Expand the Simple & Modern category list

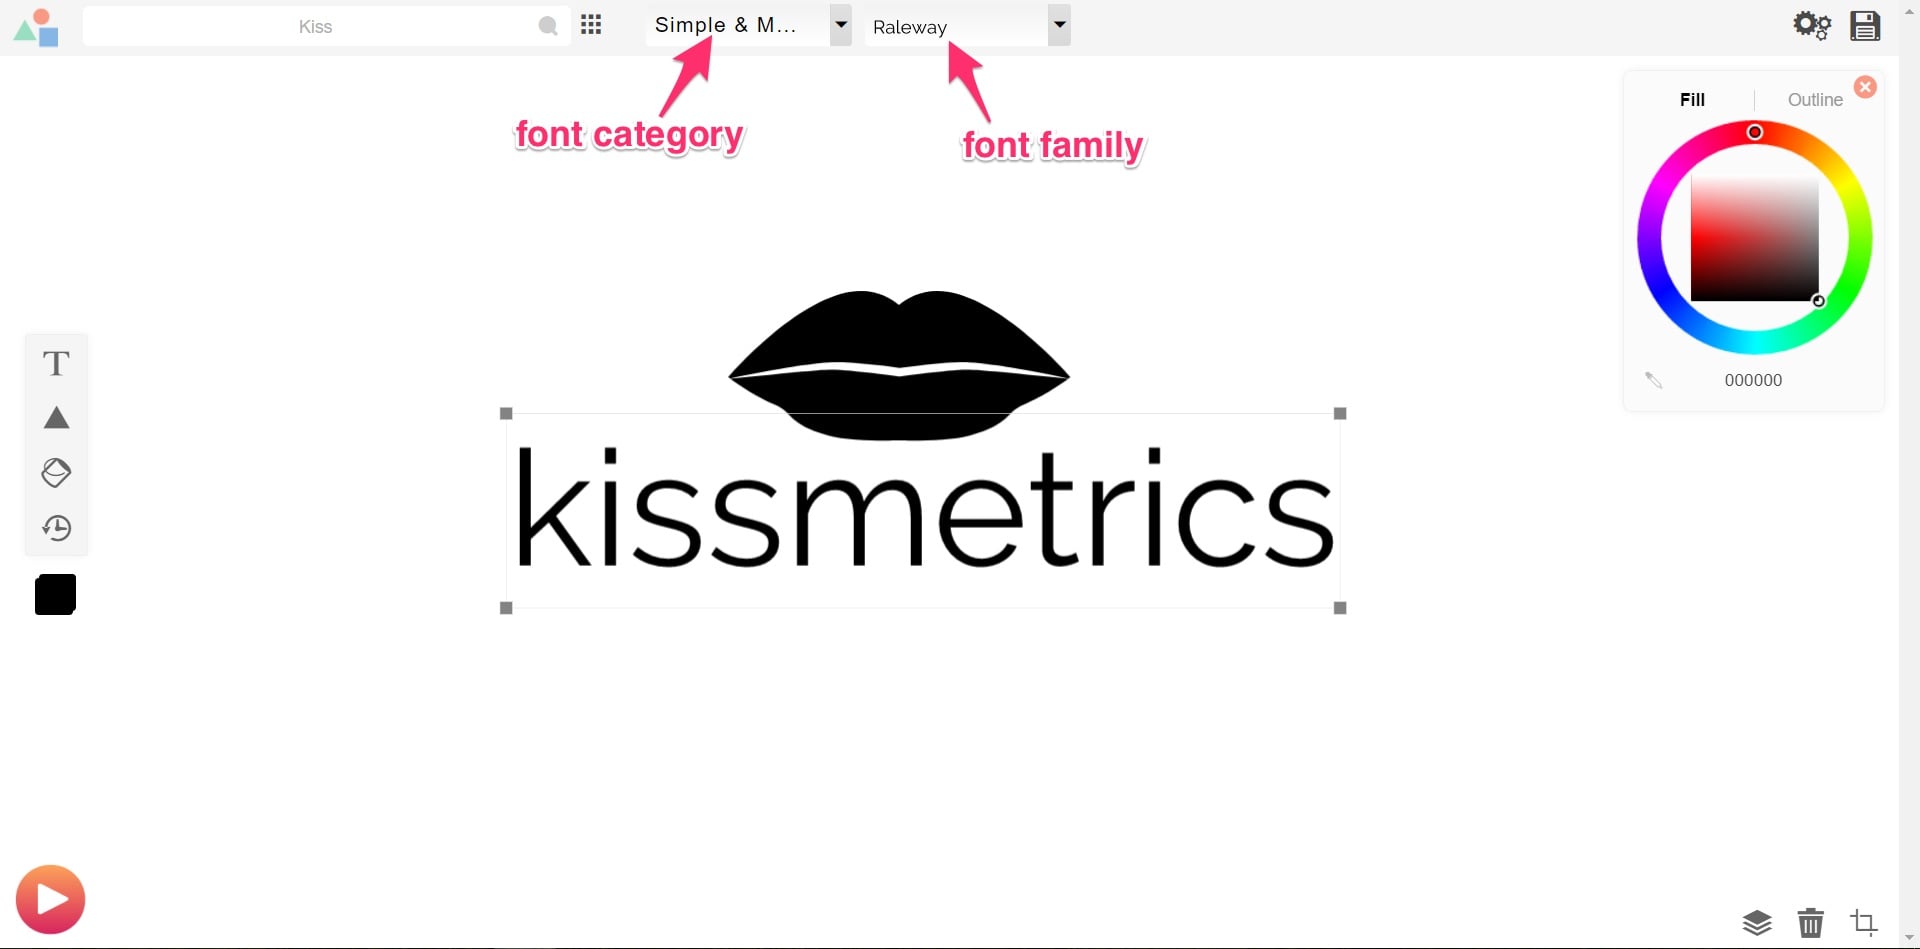(x=840, y=25)
